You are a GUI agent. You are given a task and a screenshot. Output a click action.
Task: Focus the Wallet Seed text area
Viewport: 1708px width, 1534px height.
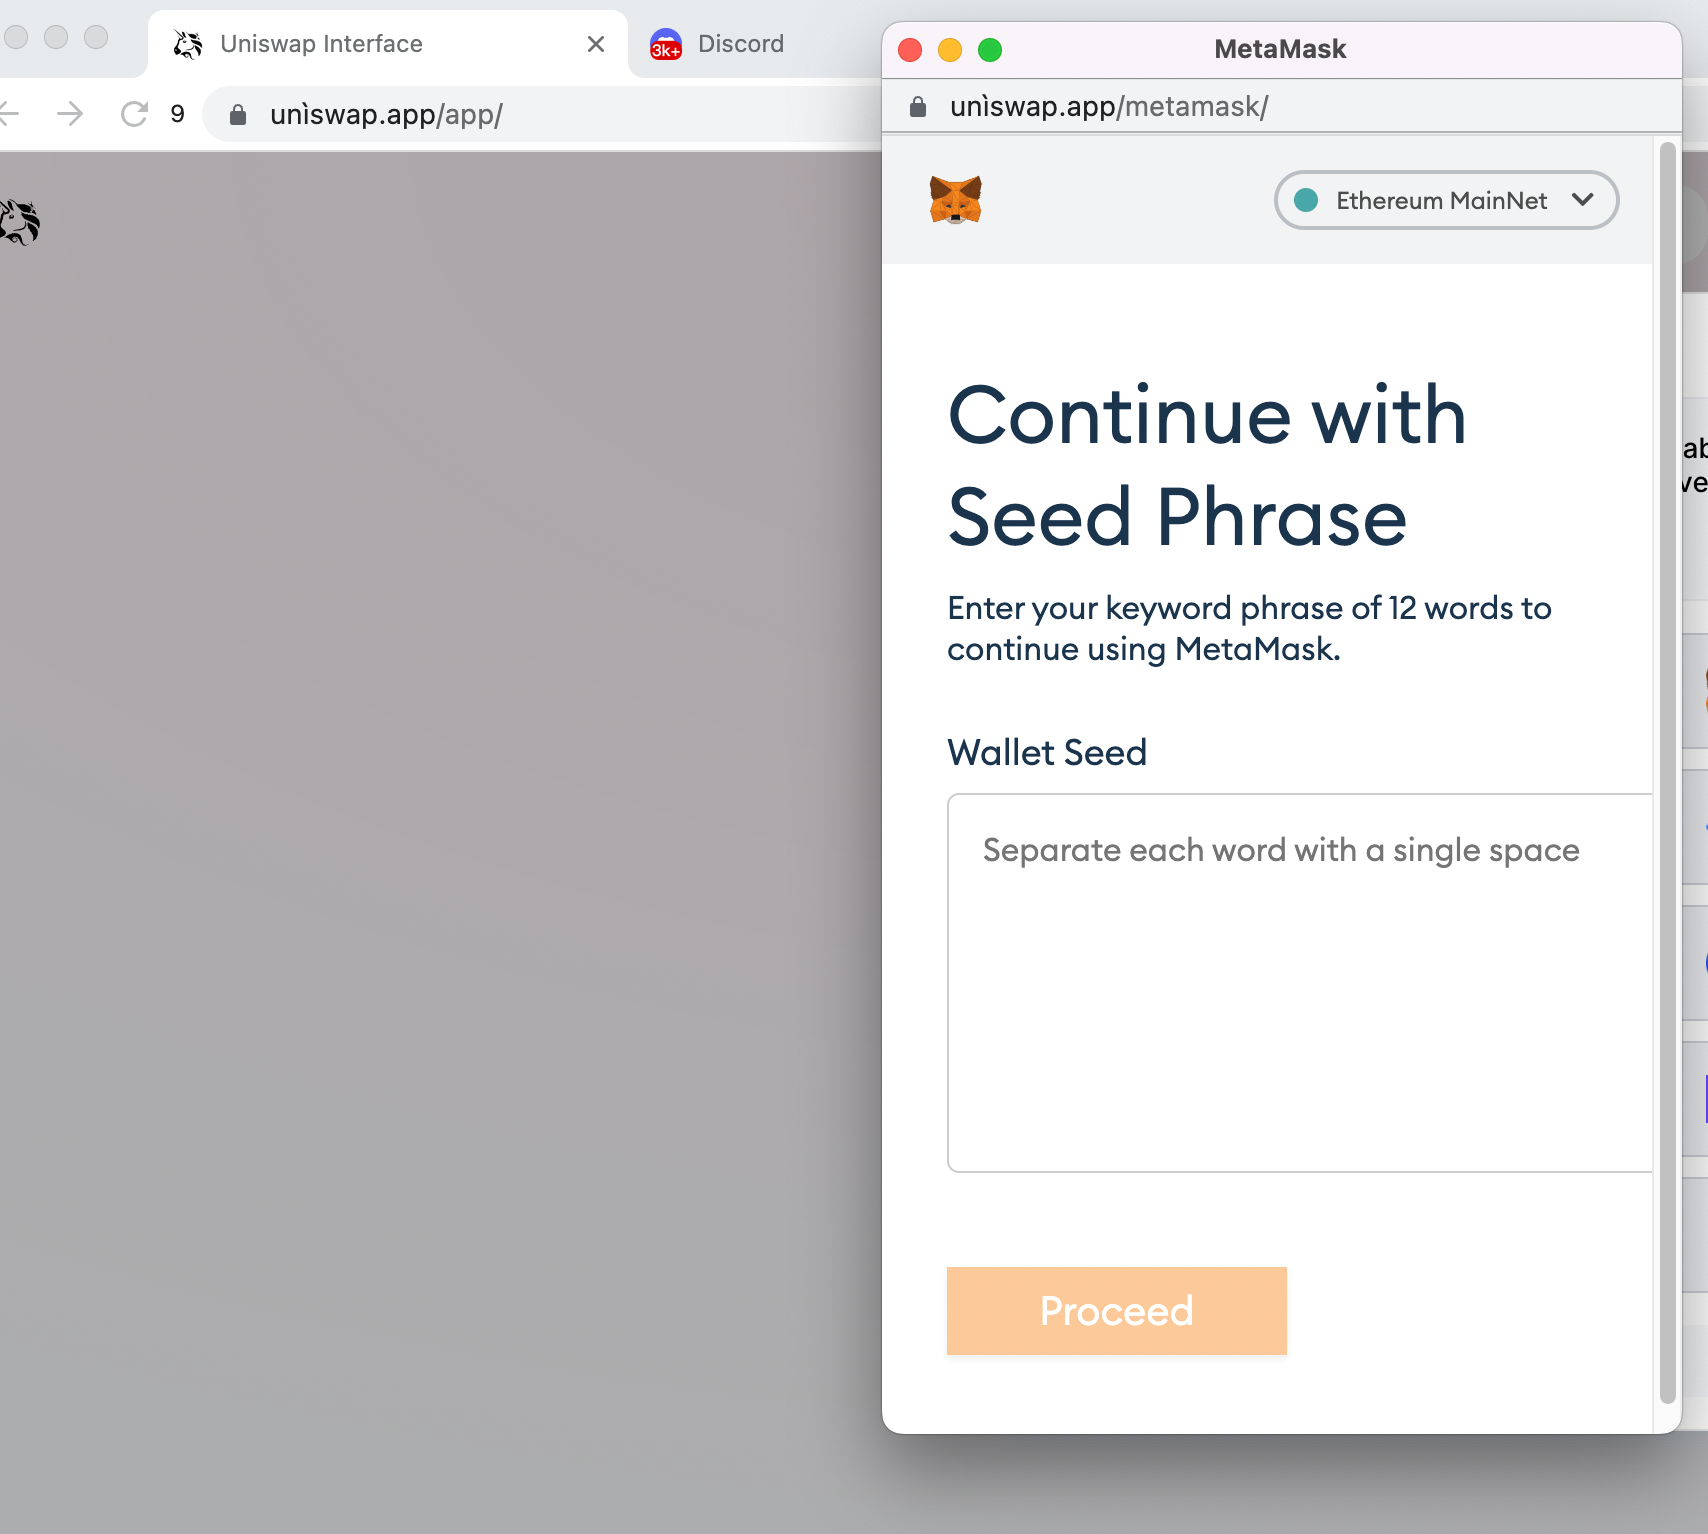1298,982
